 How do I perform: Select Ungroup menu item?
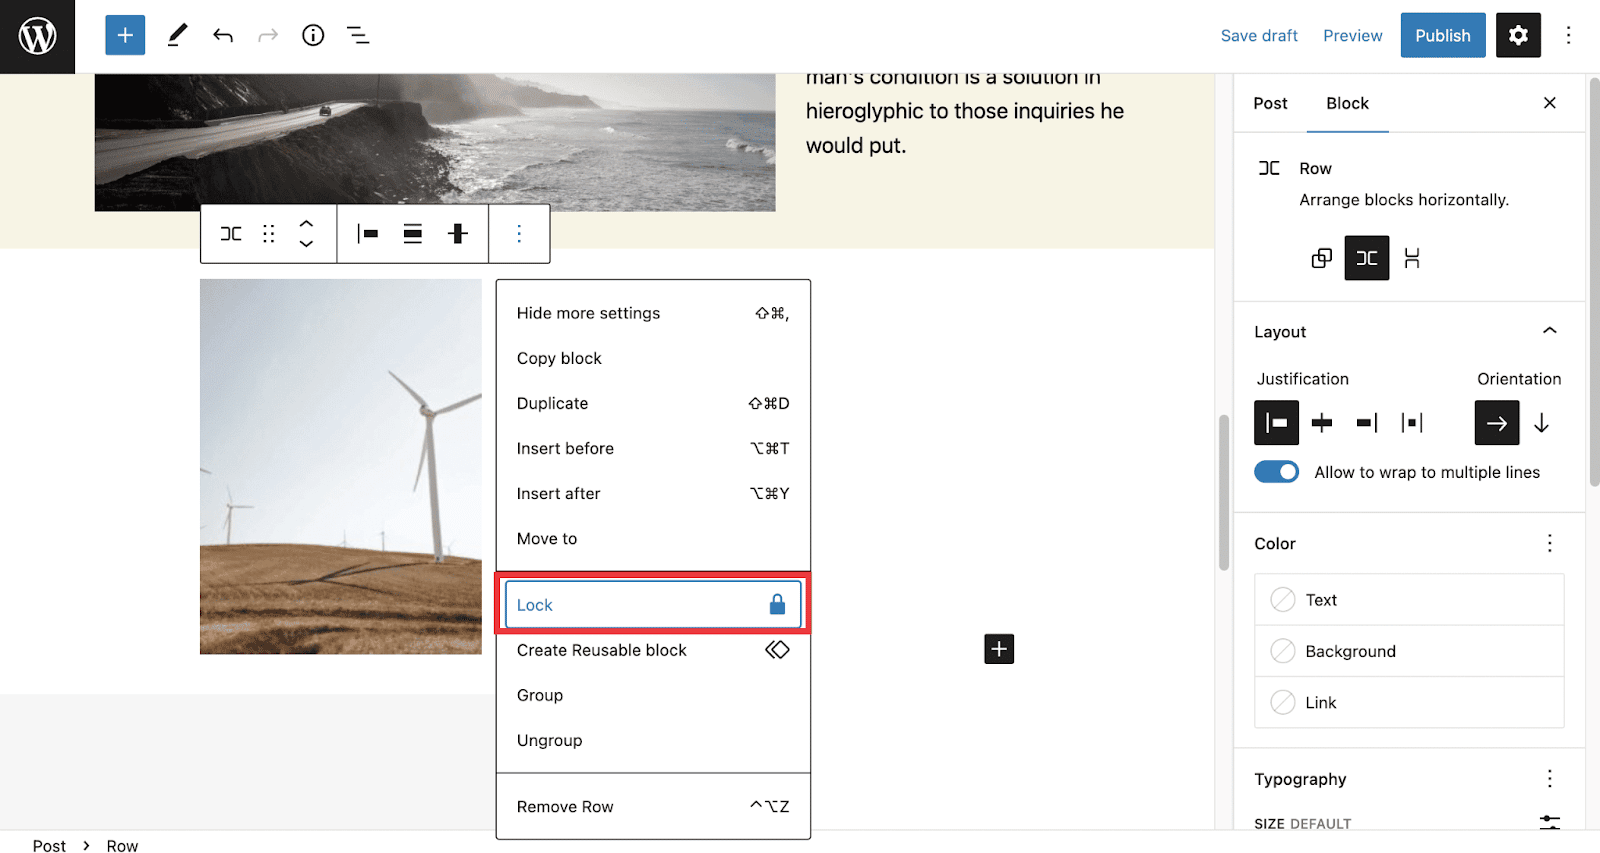click(653, 740)
